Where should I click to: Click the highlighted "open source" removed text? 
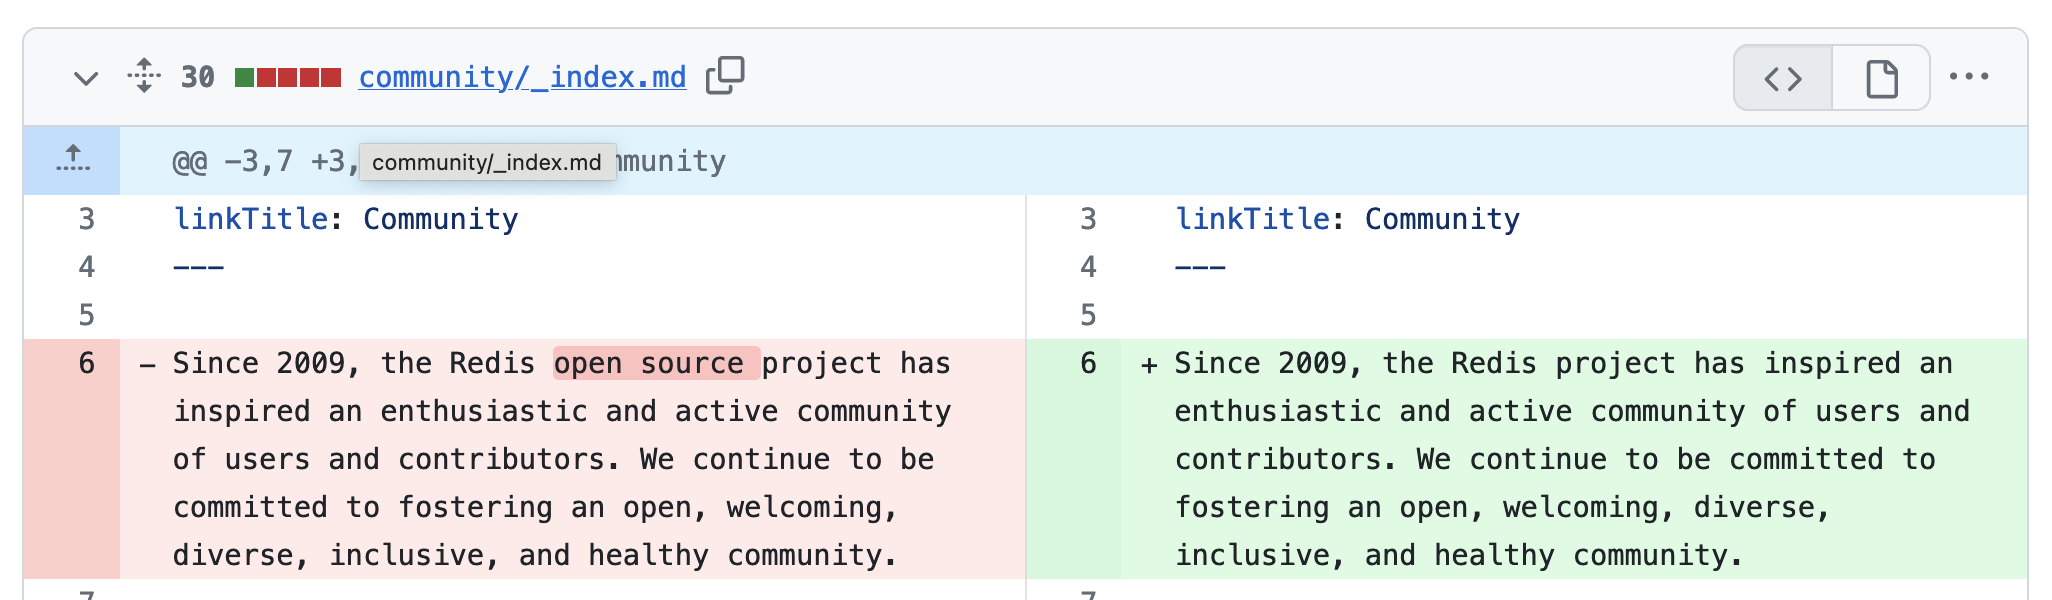(x=656, y=363)
